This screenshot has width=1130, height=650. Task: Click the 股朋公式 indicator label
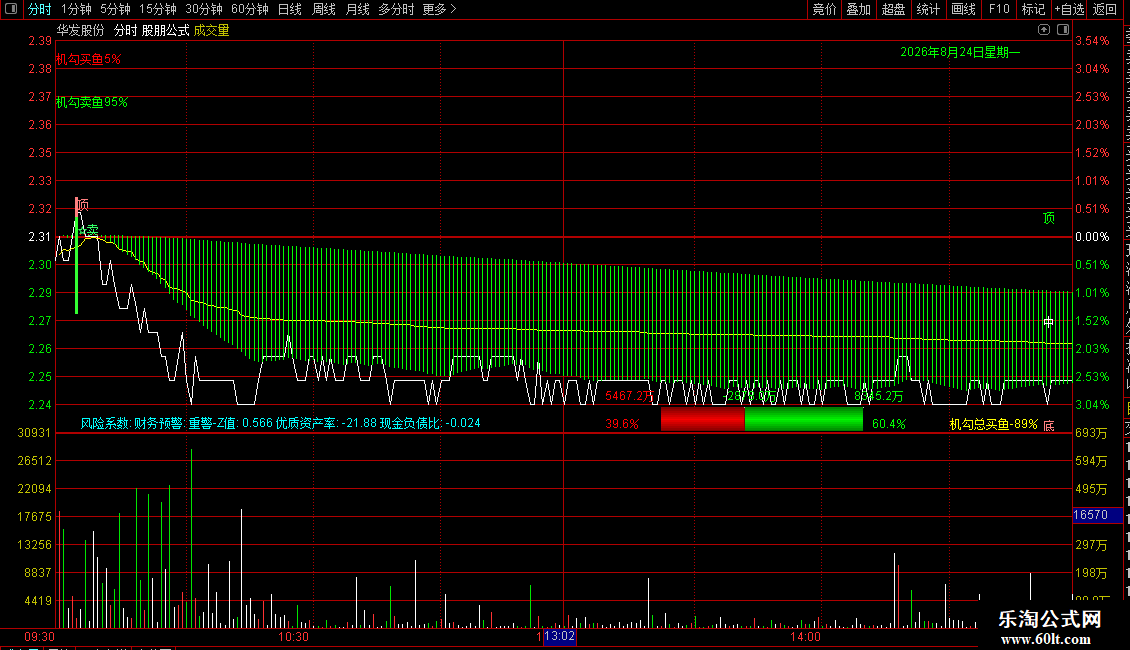165,30
